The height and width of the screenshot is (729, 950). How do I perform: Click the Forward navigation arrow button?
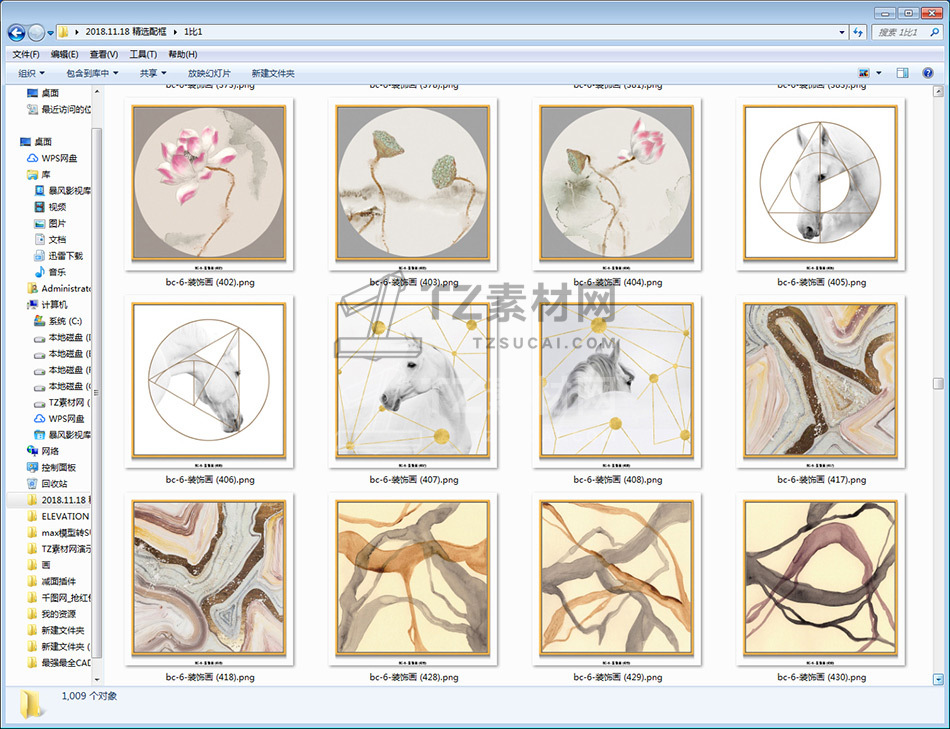(x=36, y=33)
